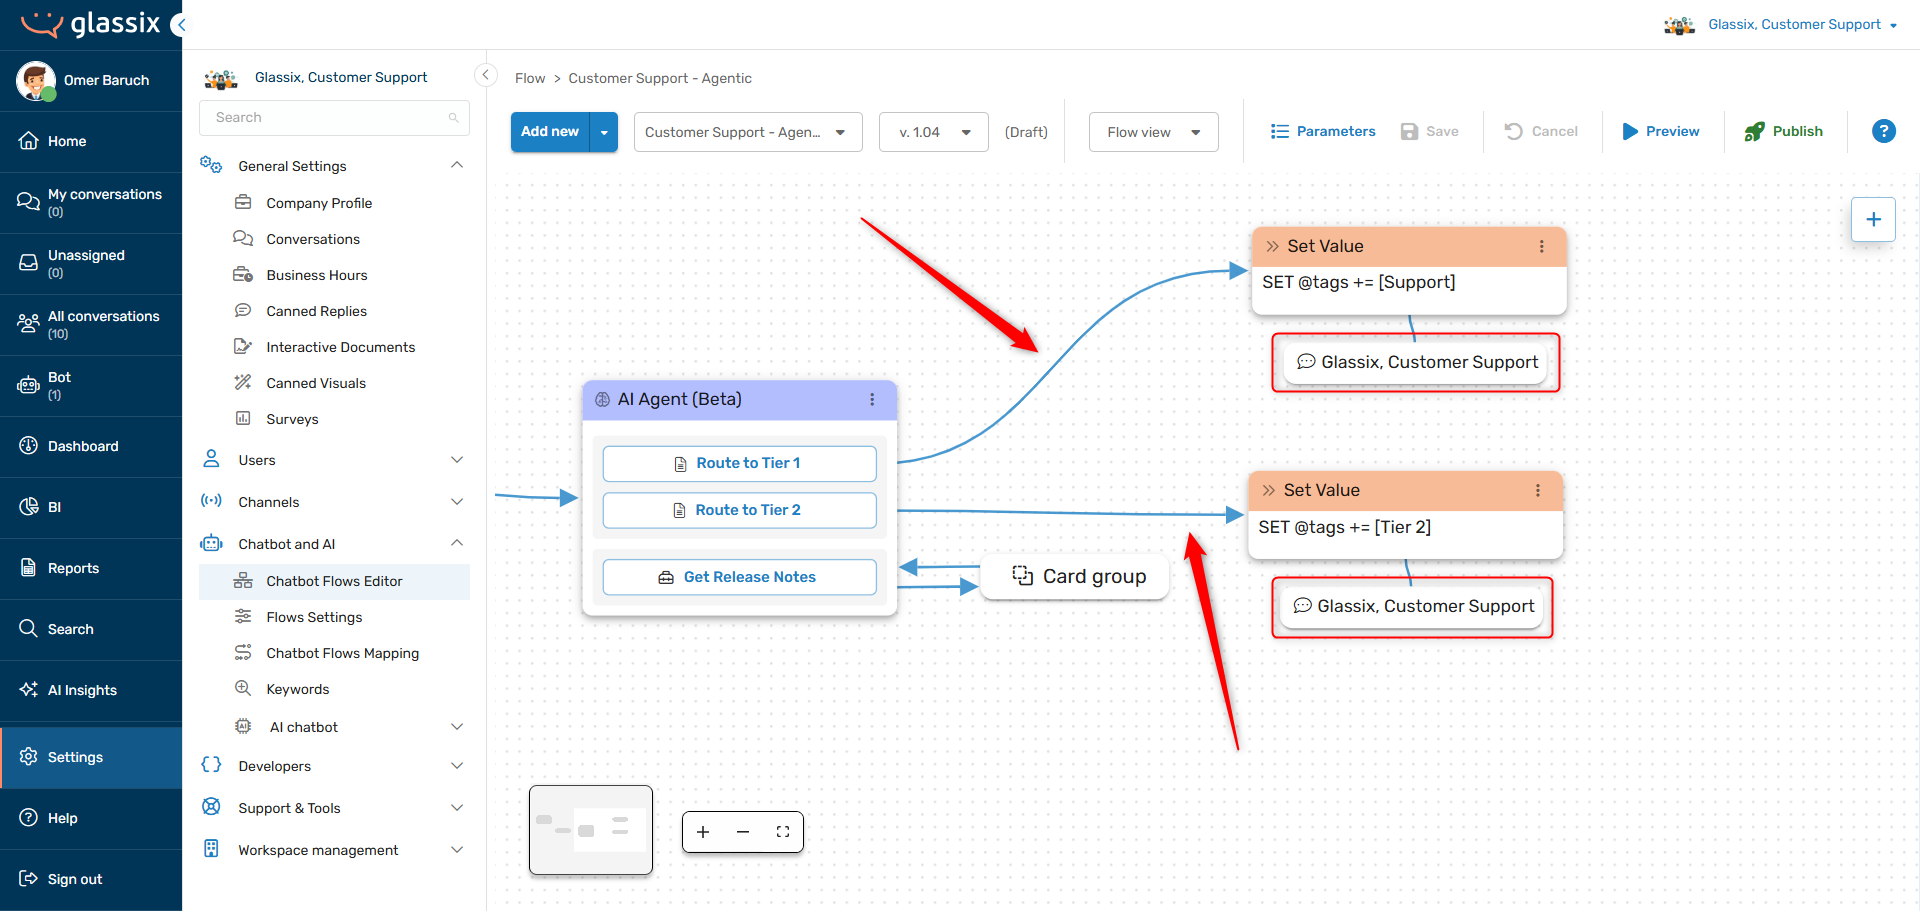The width and height of the screenshot is (1920, 911).
Task: Click the Dashboard icon in the sidebar
Action: click(29, 446)
